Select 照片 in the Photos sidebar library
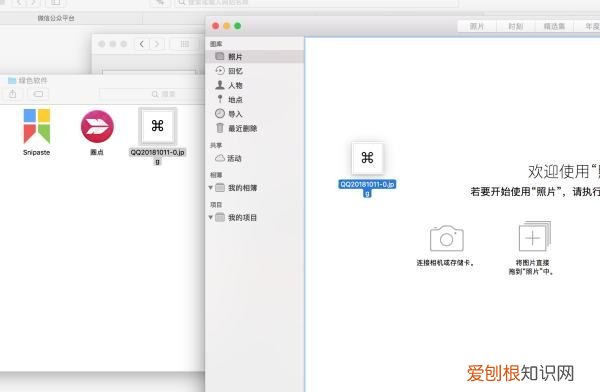Image resolution: width=600 pixels, height=392 pixels. tap(255, 57)
